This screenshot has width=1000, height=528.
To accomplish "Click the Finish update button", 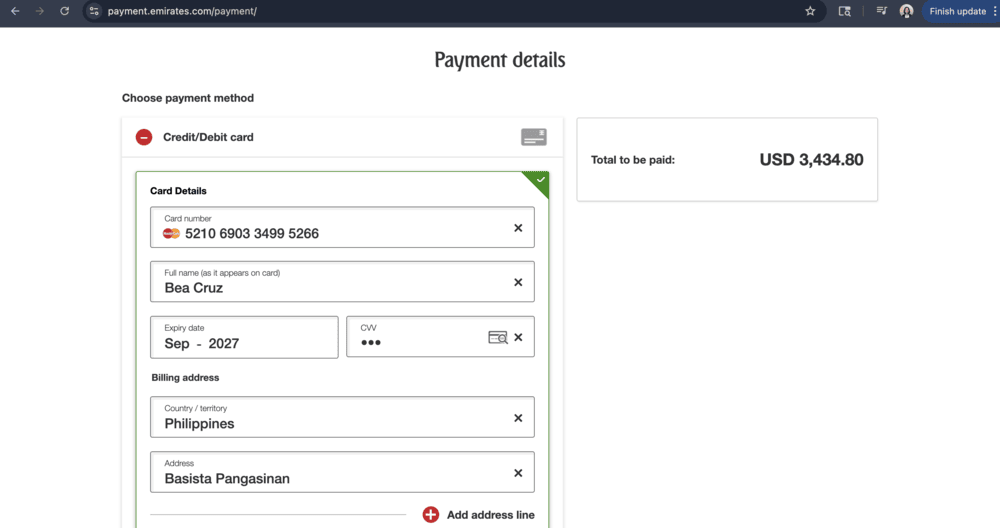I will coord(957,11).
